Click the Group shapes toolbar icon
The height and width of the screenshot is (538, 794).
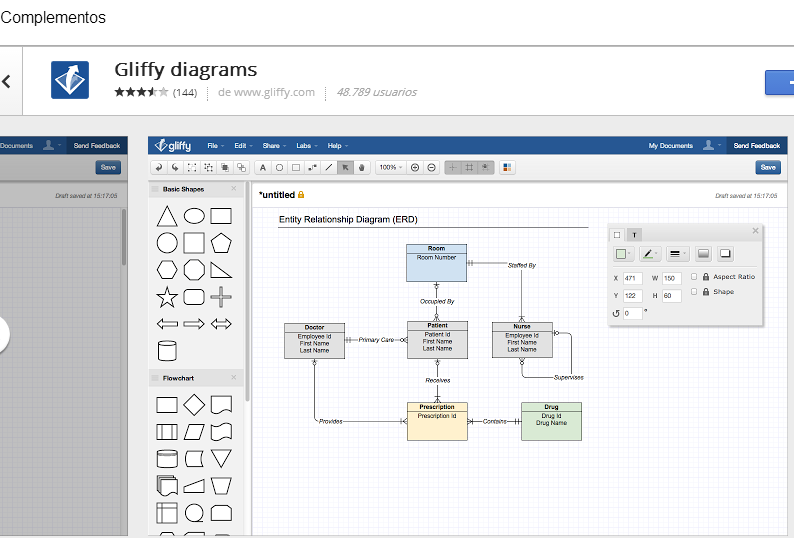point(192,167)
